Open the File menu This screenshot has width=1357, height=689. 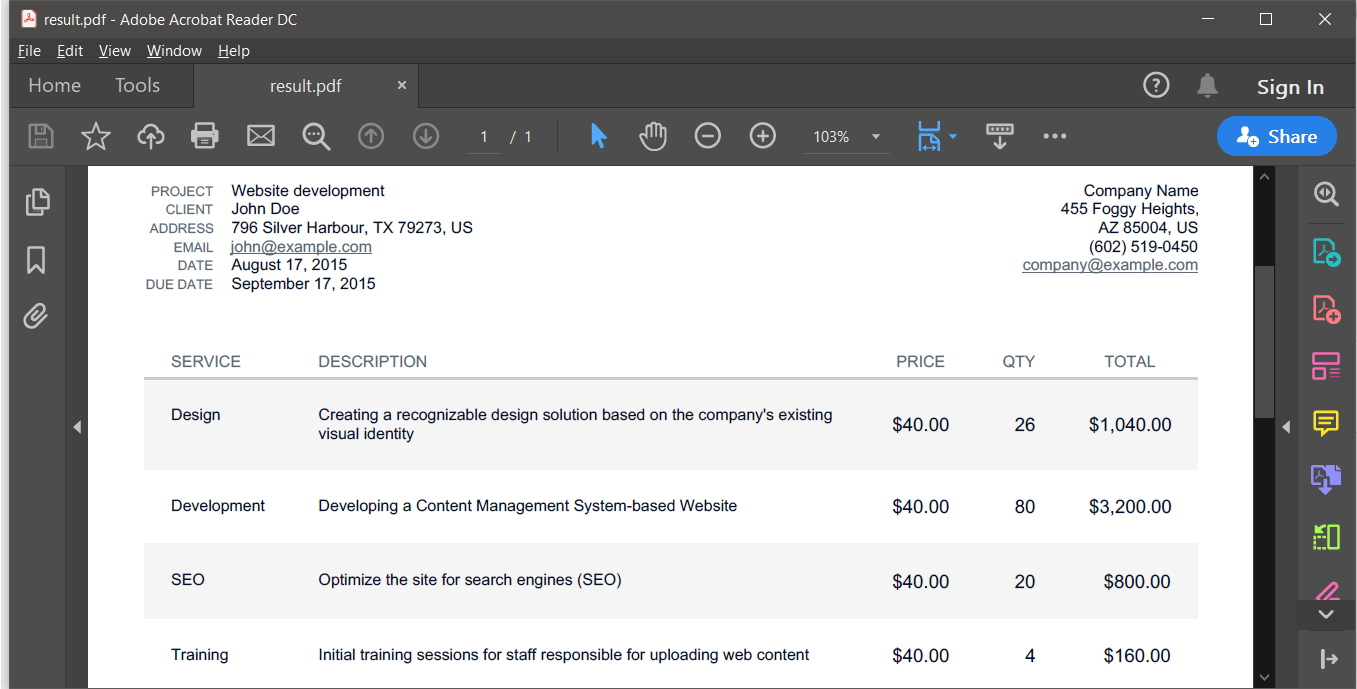point(29,50)
